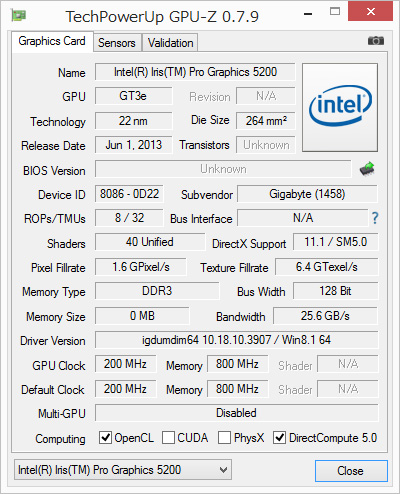
Task: Click the Die Size field 264 mm²
Action: 266,121
